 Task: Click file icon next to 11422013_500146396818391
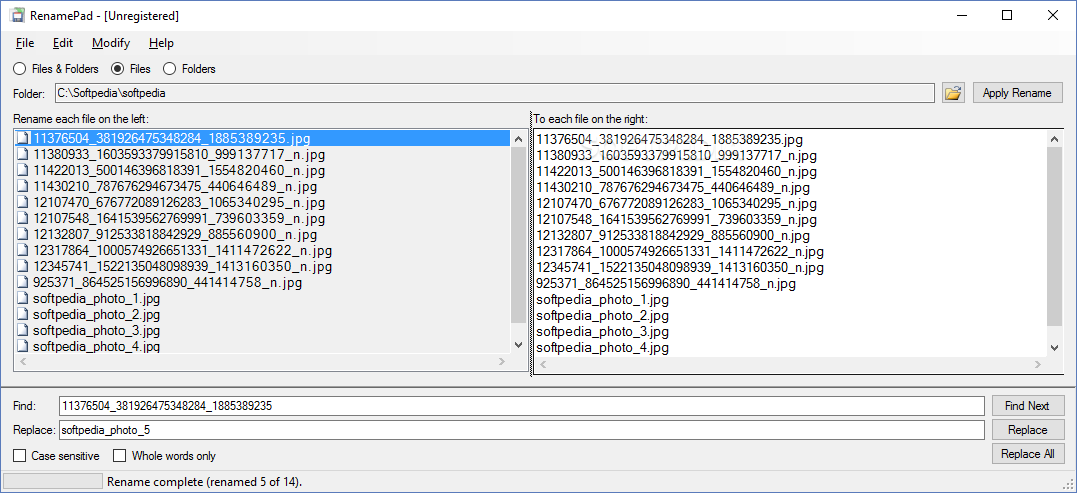coord(23,170)
